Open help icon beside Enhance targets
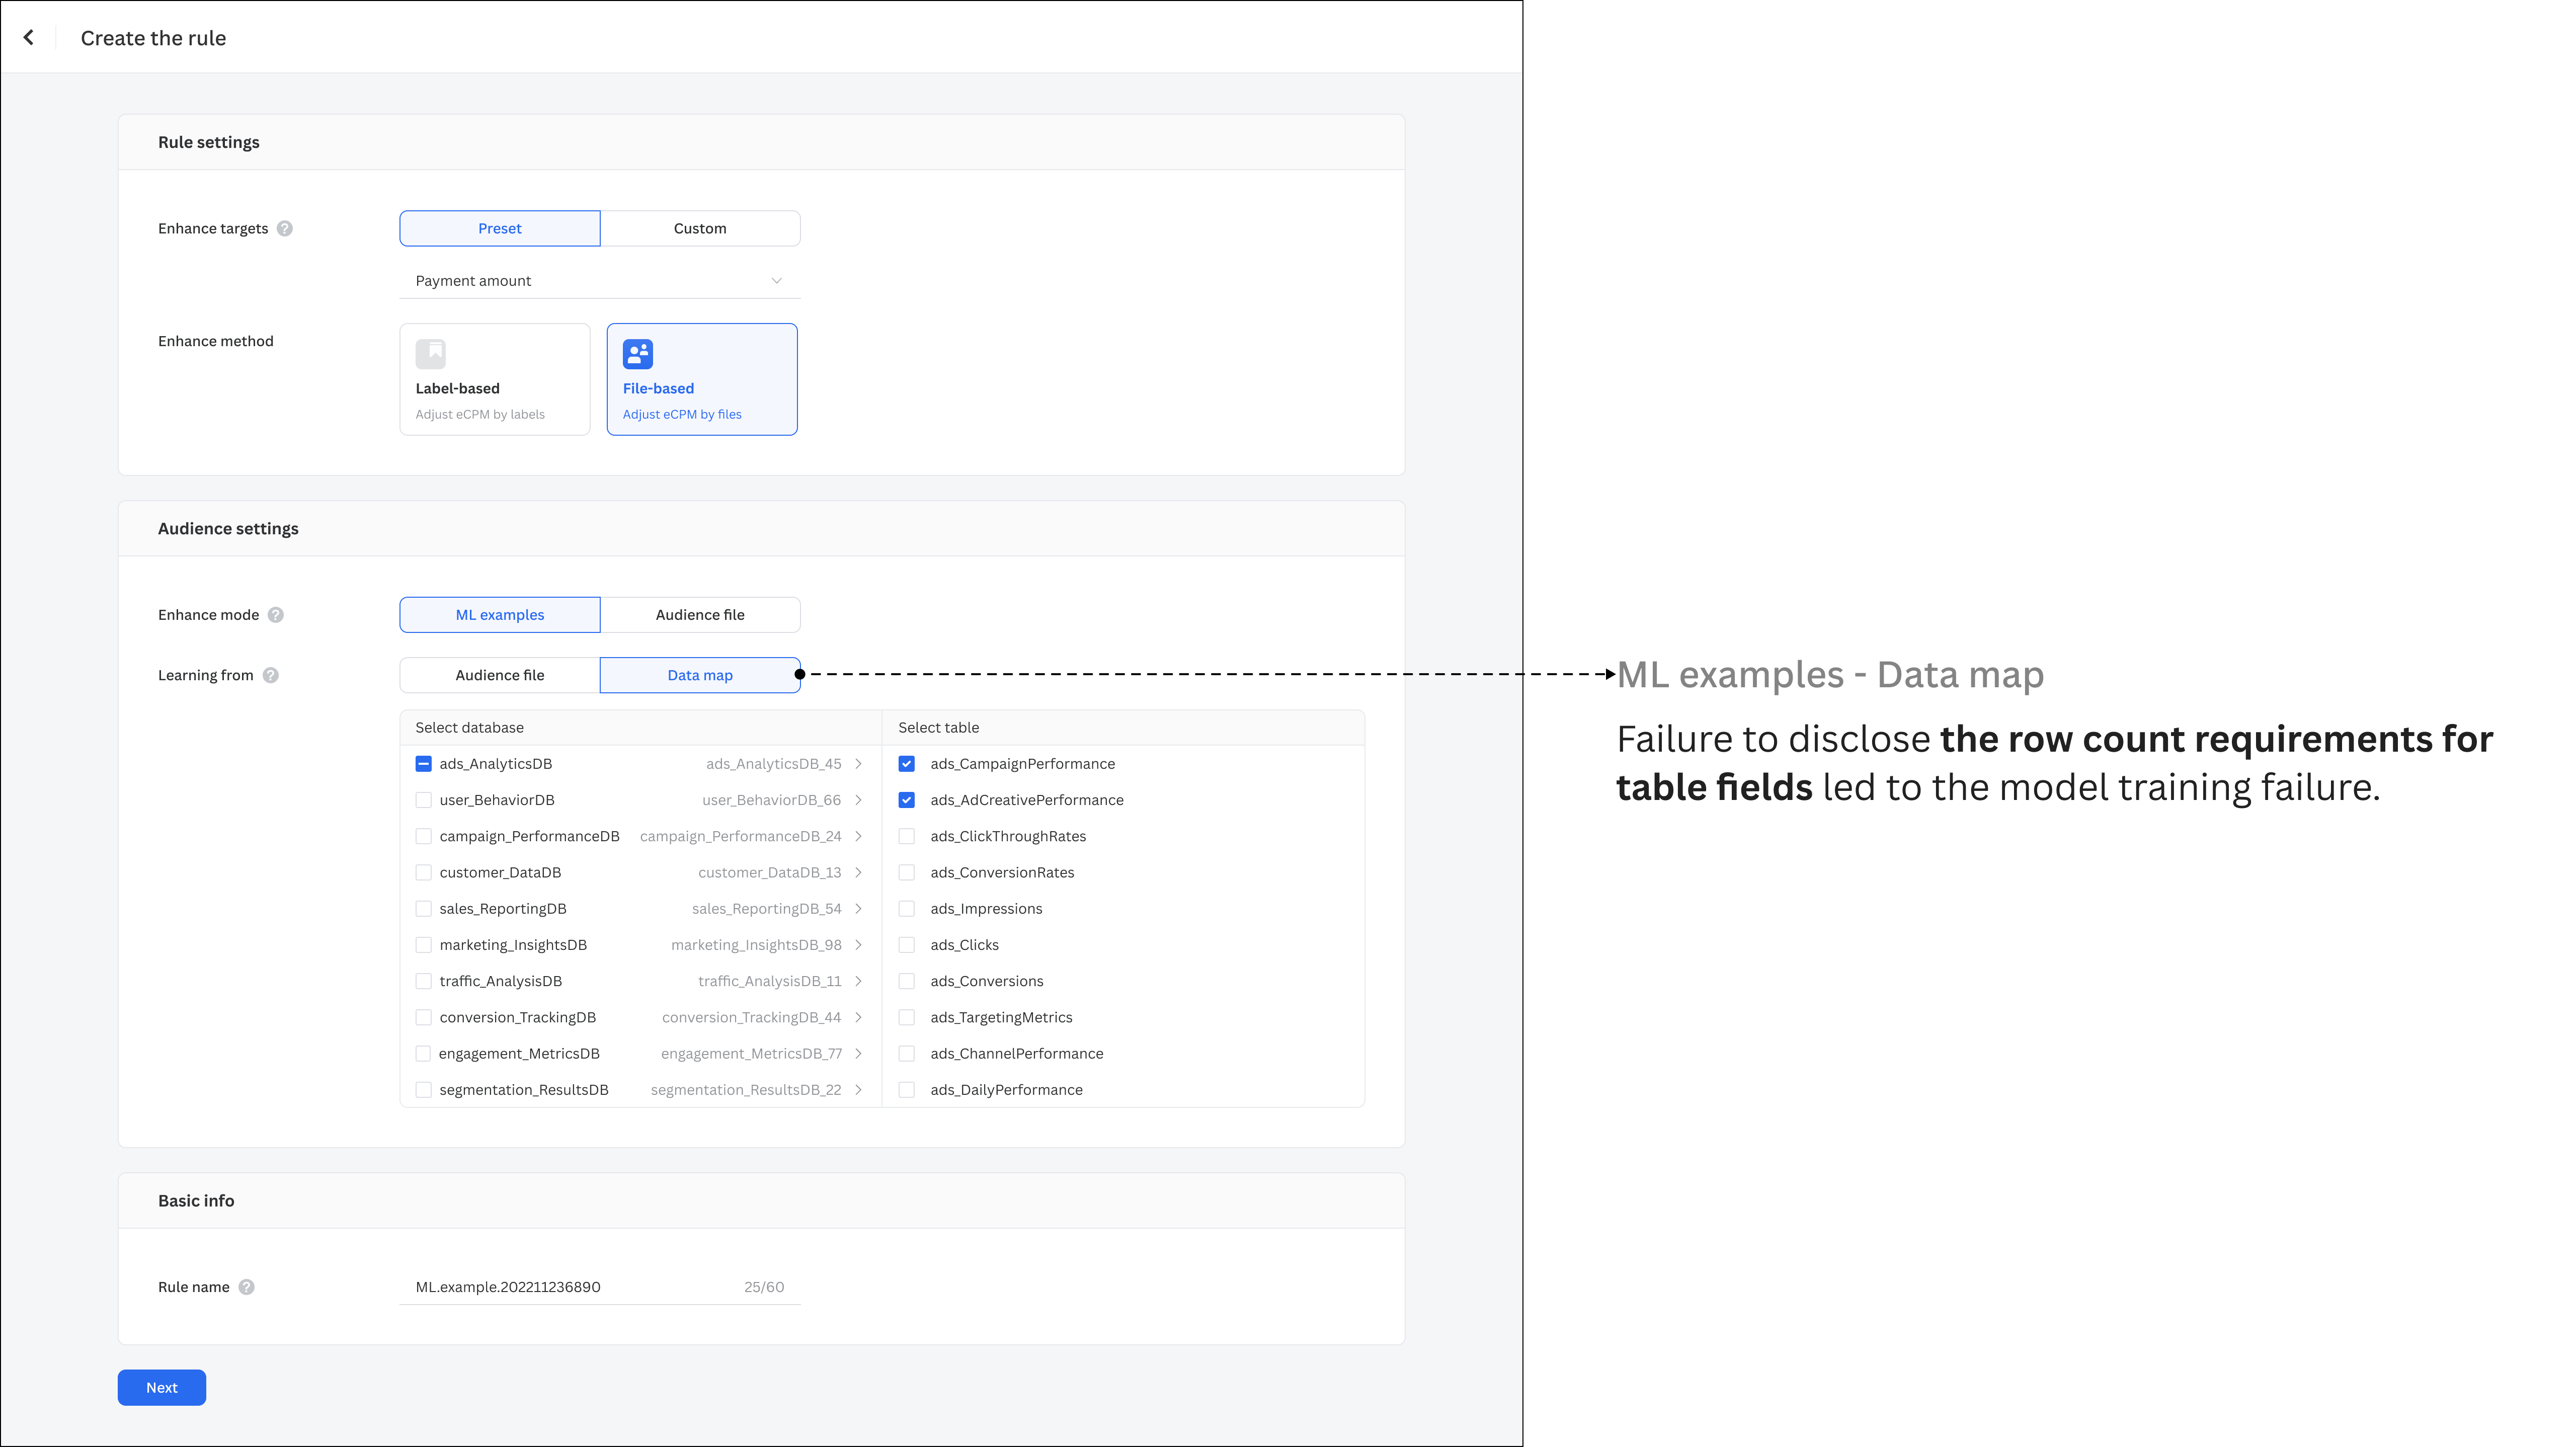This screenshot has height=1447, width=2576. click(285, 229)
